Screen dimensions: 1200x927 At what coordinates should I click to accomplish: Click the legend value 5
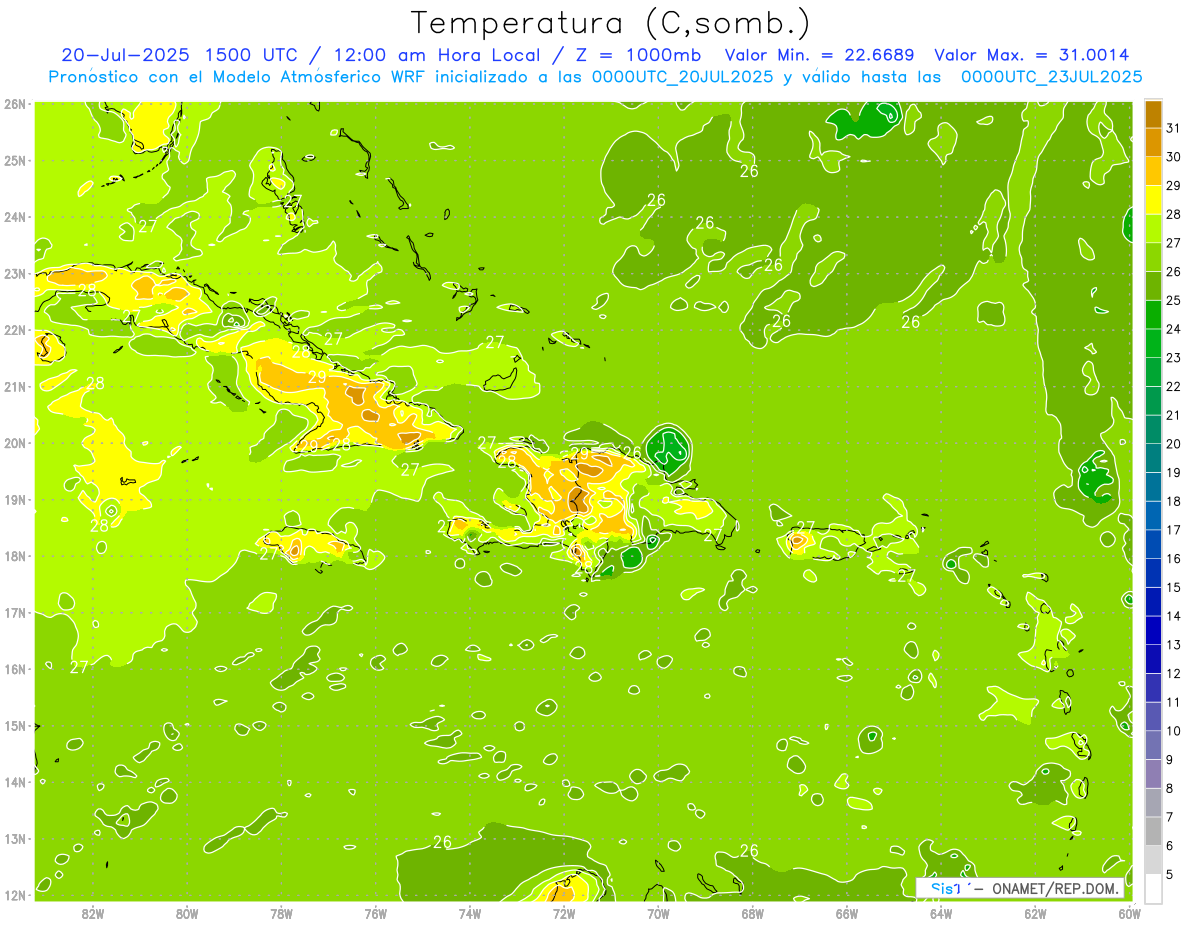[x=1170, y=874]
